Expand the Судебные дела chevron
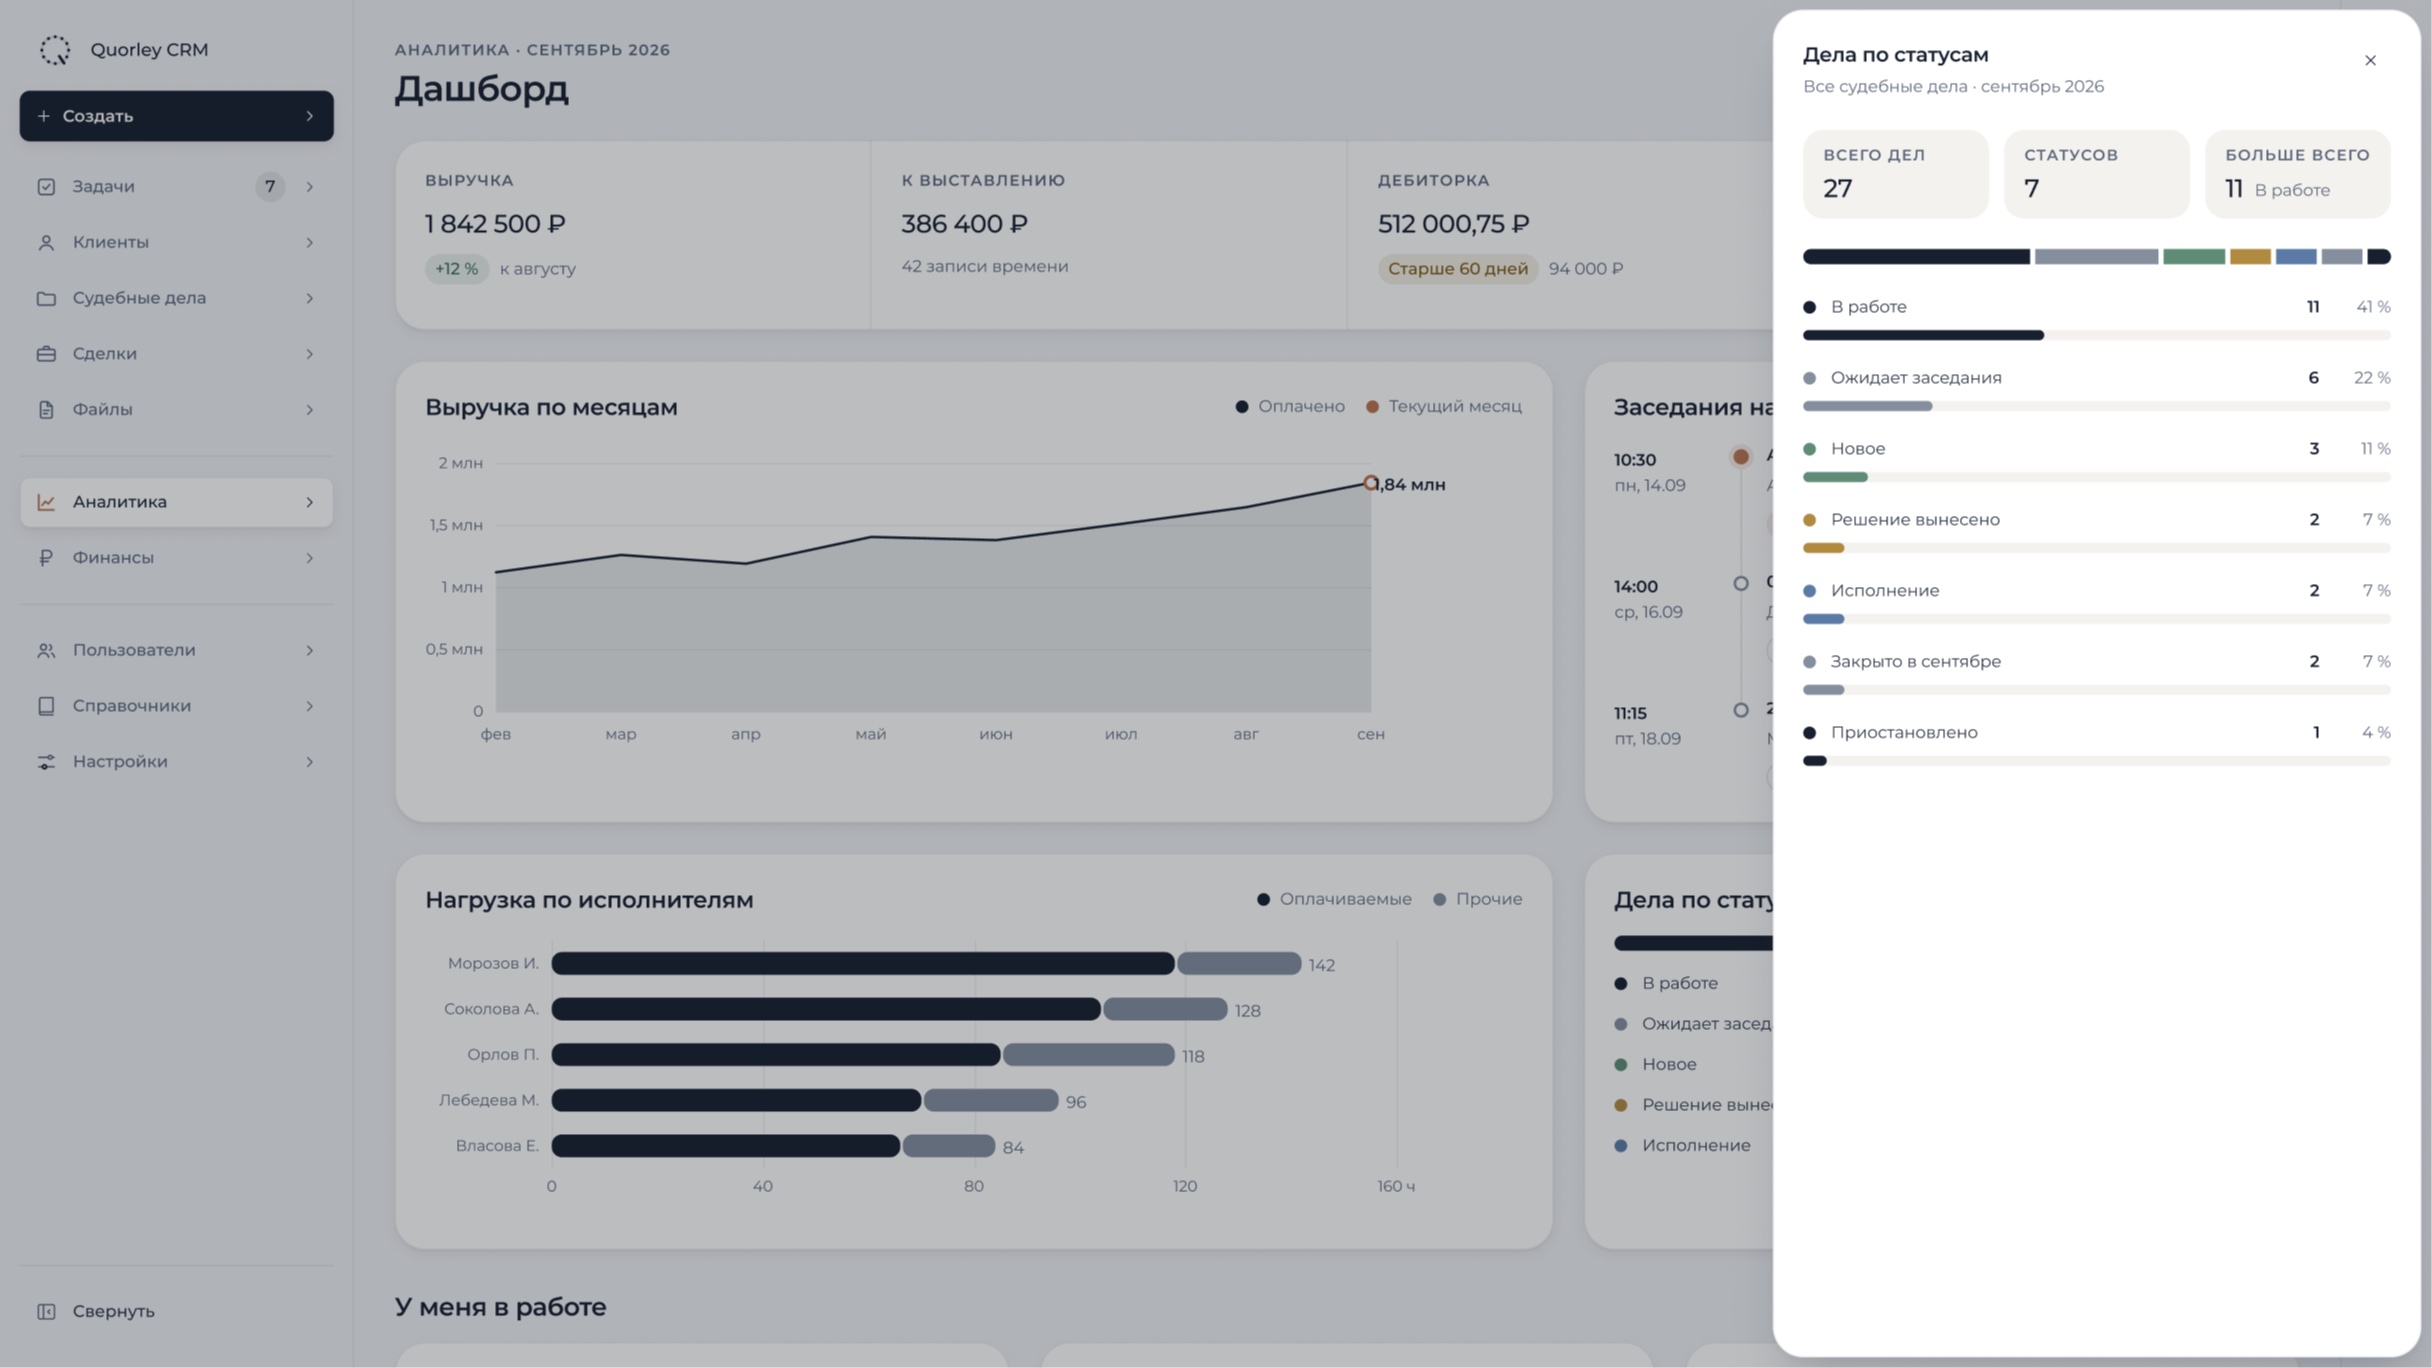 pyautogui.click(x=309, y=298)
